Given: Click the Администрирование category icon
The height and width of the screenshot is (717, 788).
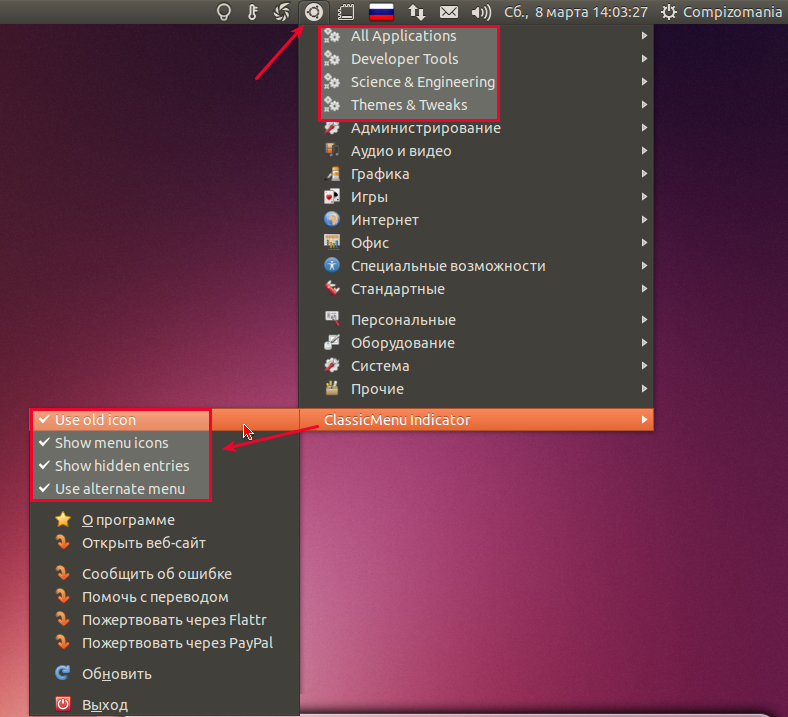Looking at the screenshot, I should (x=332, y=128).
